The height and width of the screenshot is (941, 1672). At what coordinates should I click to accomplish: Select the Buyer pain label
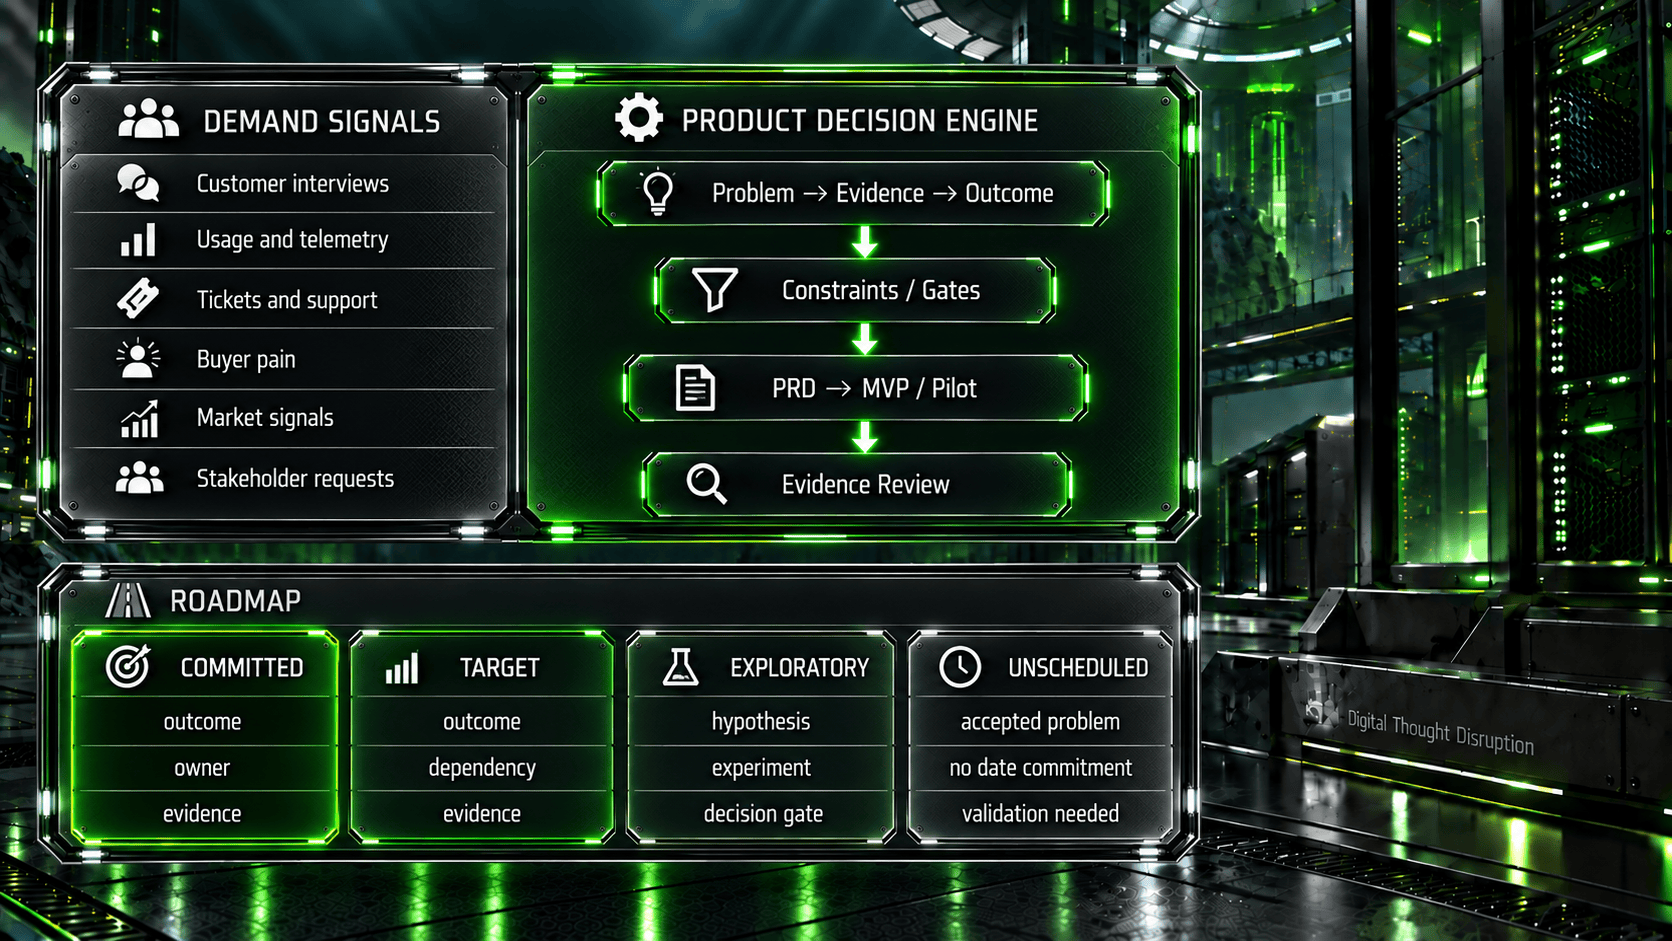point(246,360)
